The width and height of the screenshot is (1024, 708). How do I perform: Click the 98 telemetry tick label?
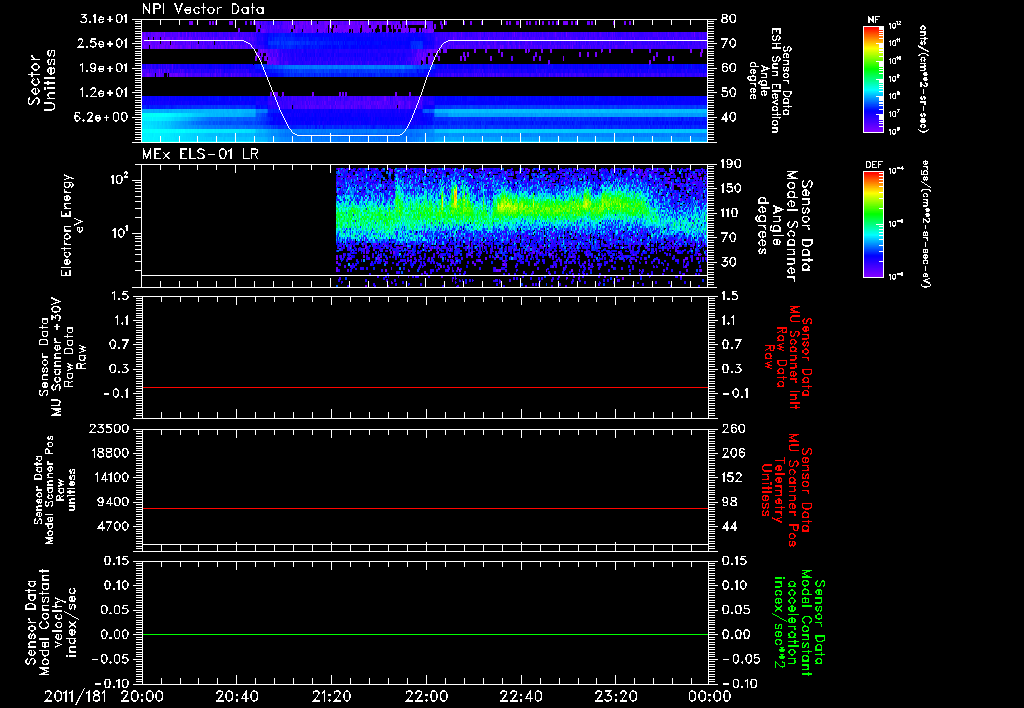tap(729, 502)
